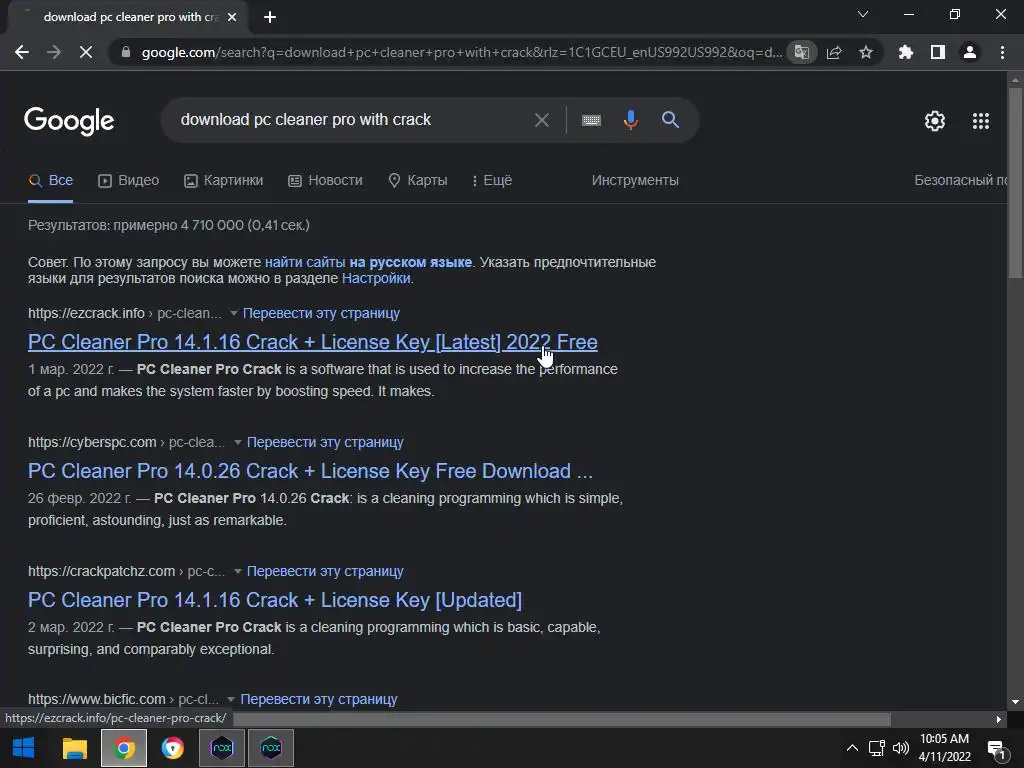Click the Chrome taskbar icon

click(x=124, y=748)
